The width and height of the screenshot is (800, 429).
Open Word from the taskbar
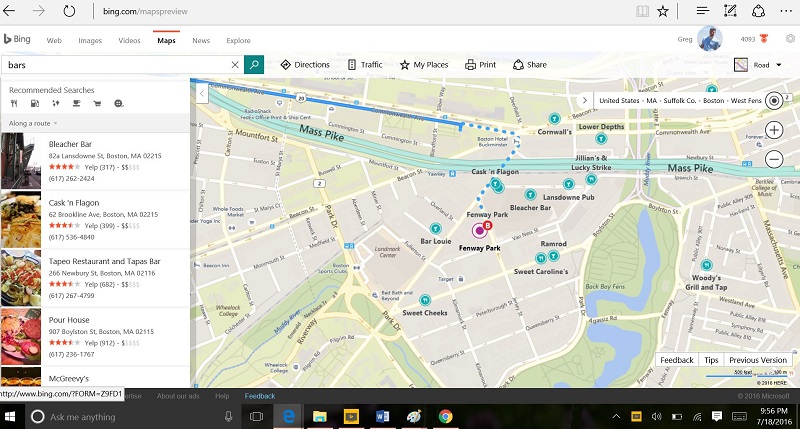pyautogui.click(x=382, y=417)
